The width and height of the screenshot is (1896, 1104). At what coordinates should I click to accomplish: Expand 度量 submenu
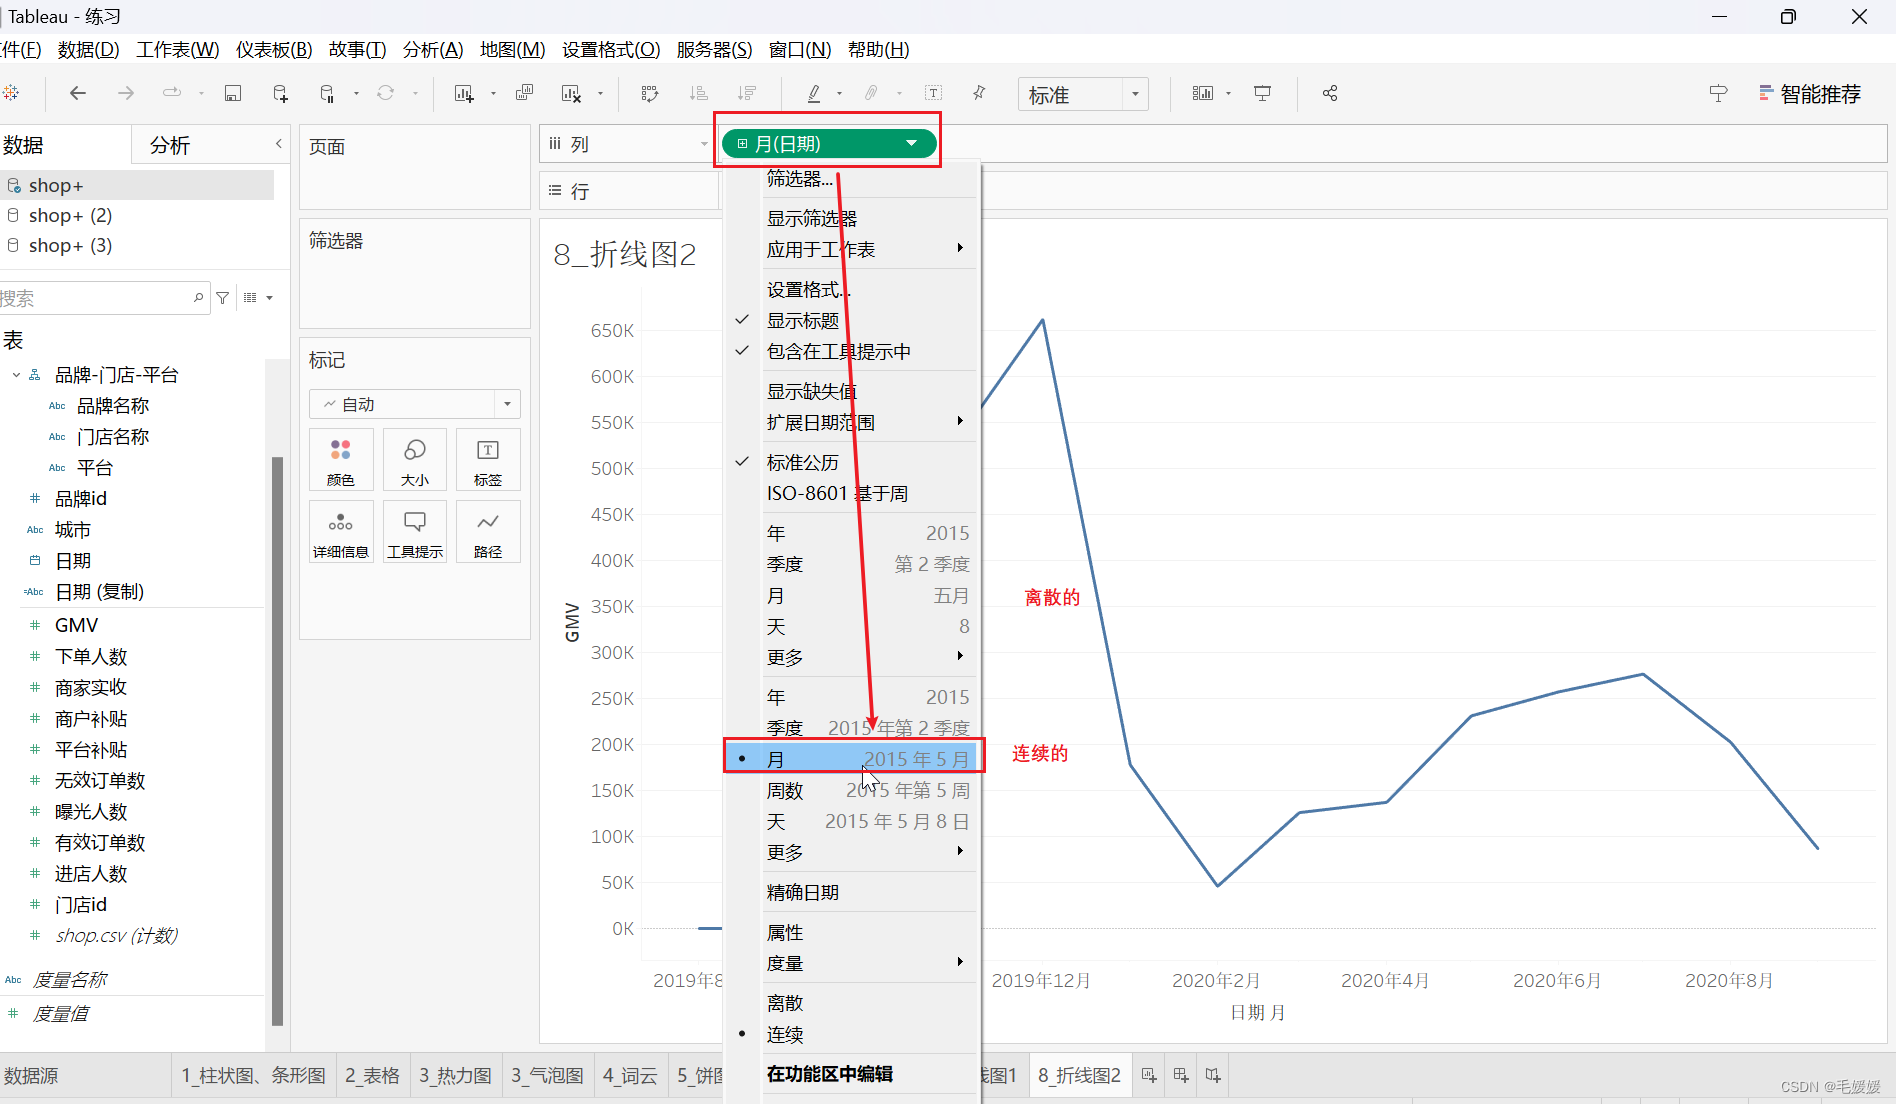coord(852,964)
